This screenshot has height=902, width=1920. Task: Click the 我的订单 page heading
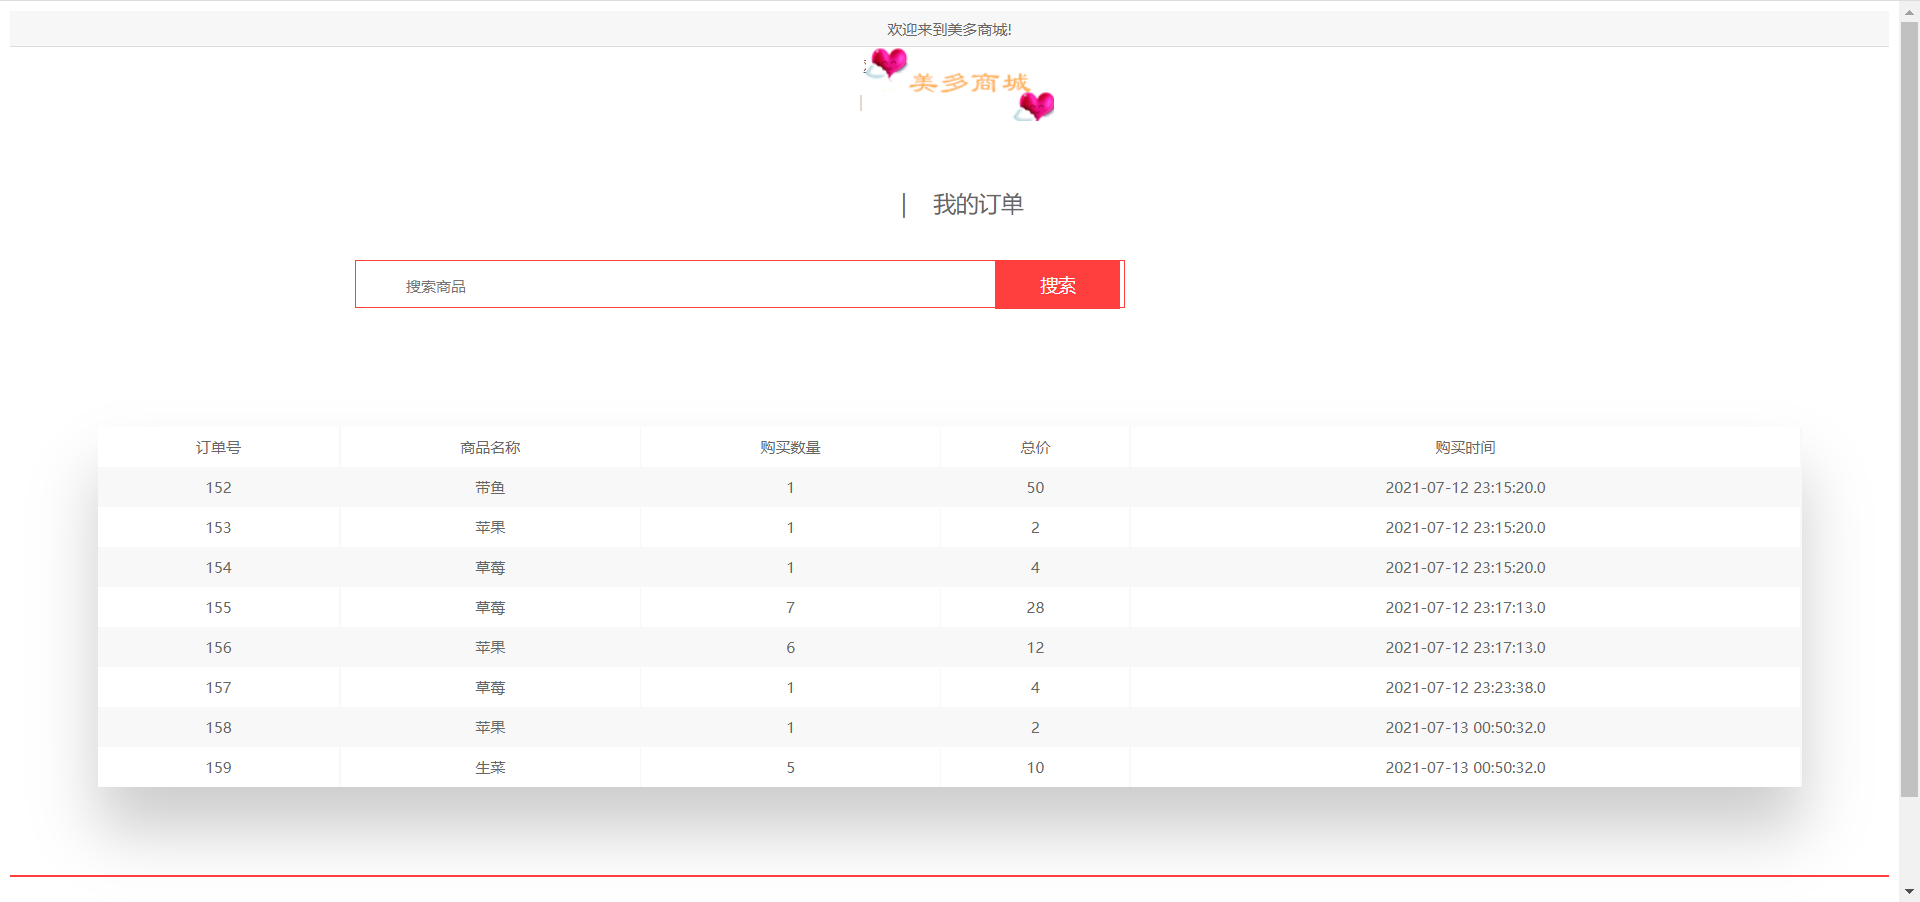(x=978, y=204)
